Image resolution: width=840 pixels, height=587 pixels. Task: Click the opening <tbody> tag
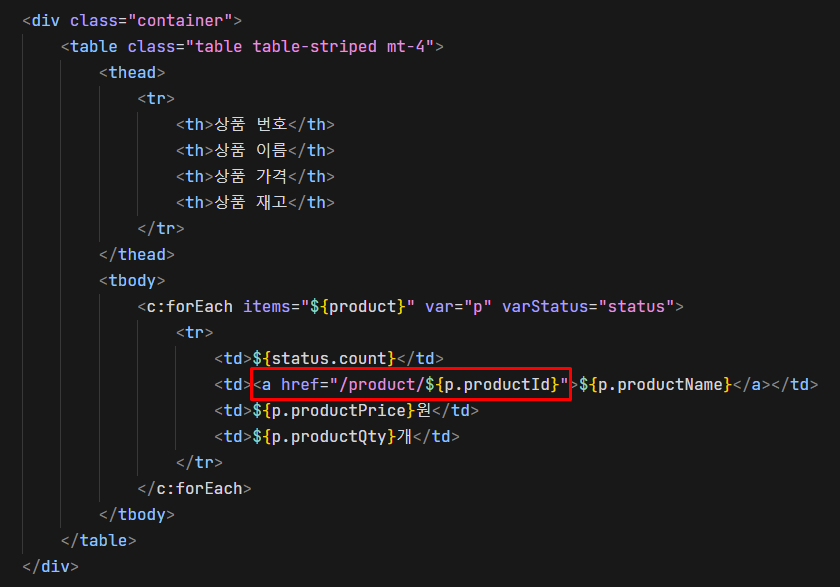pos(132,281)
